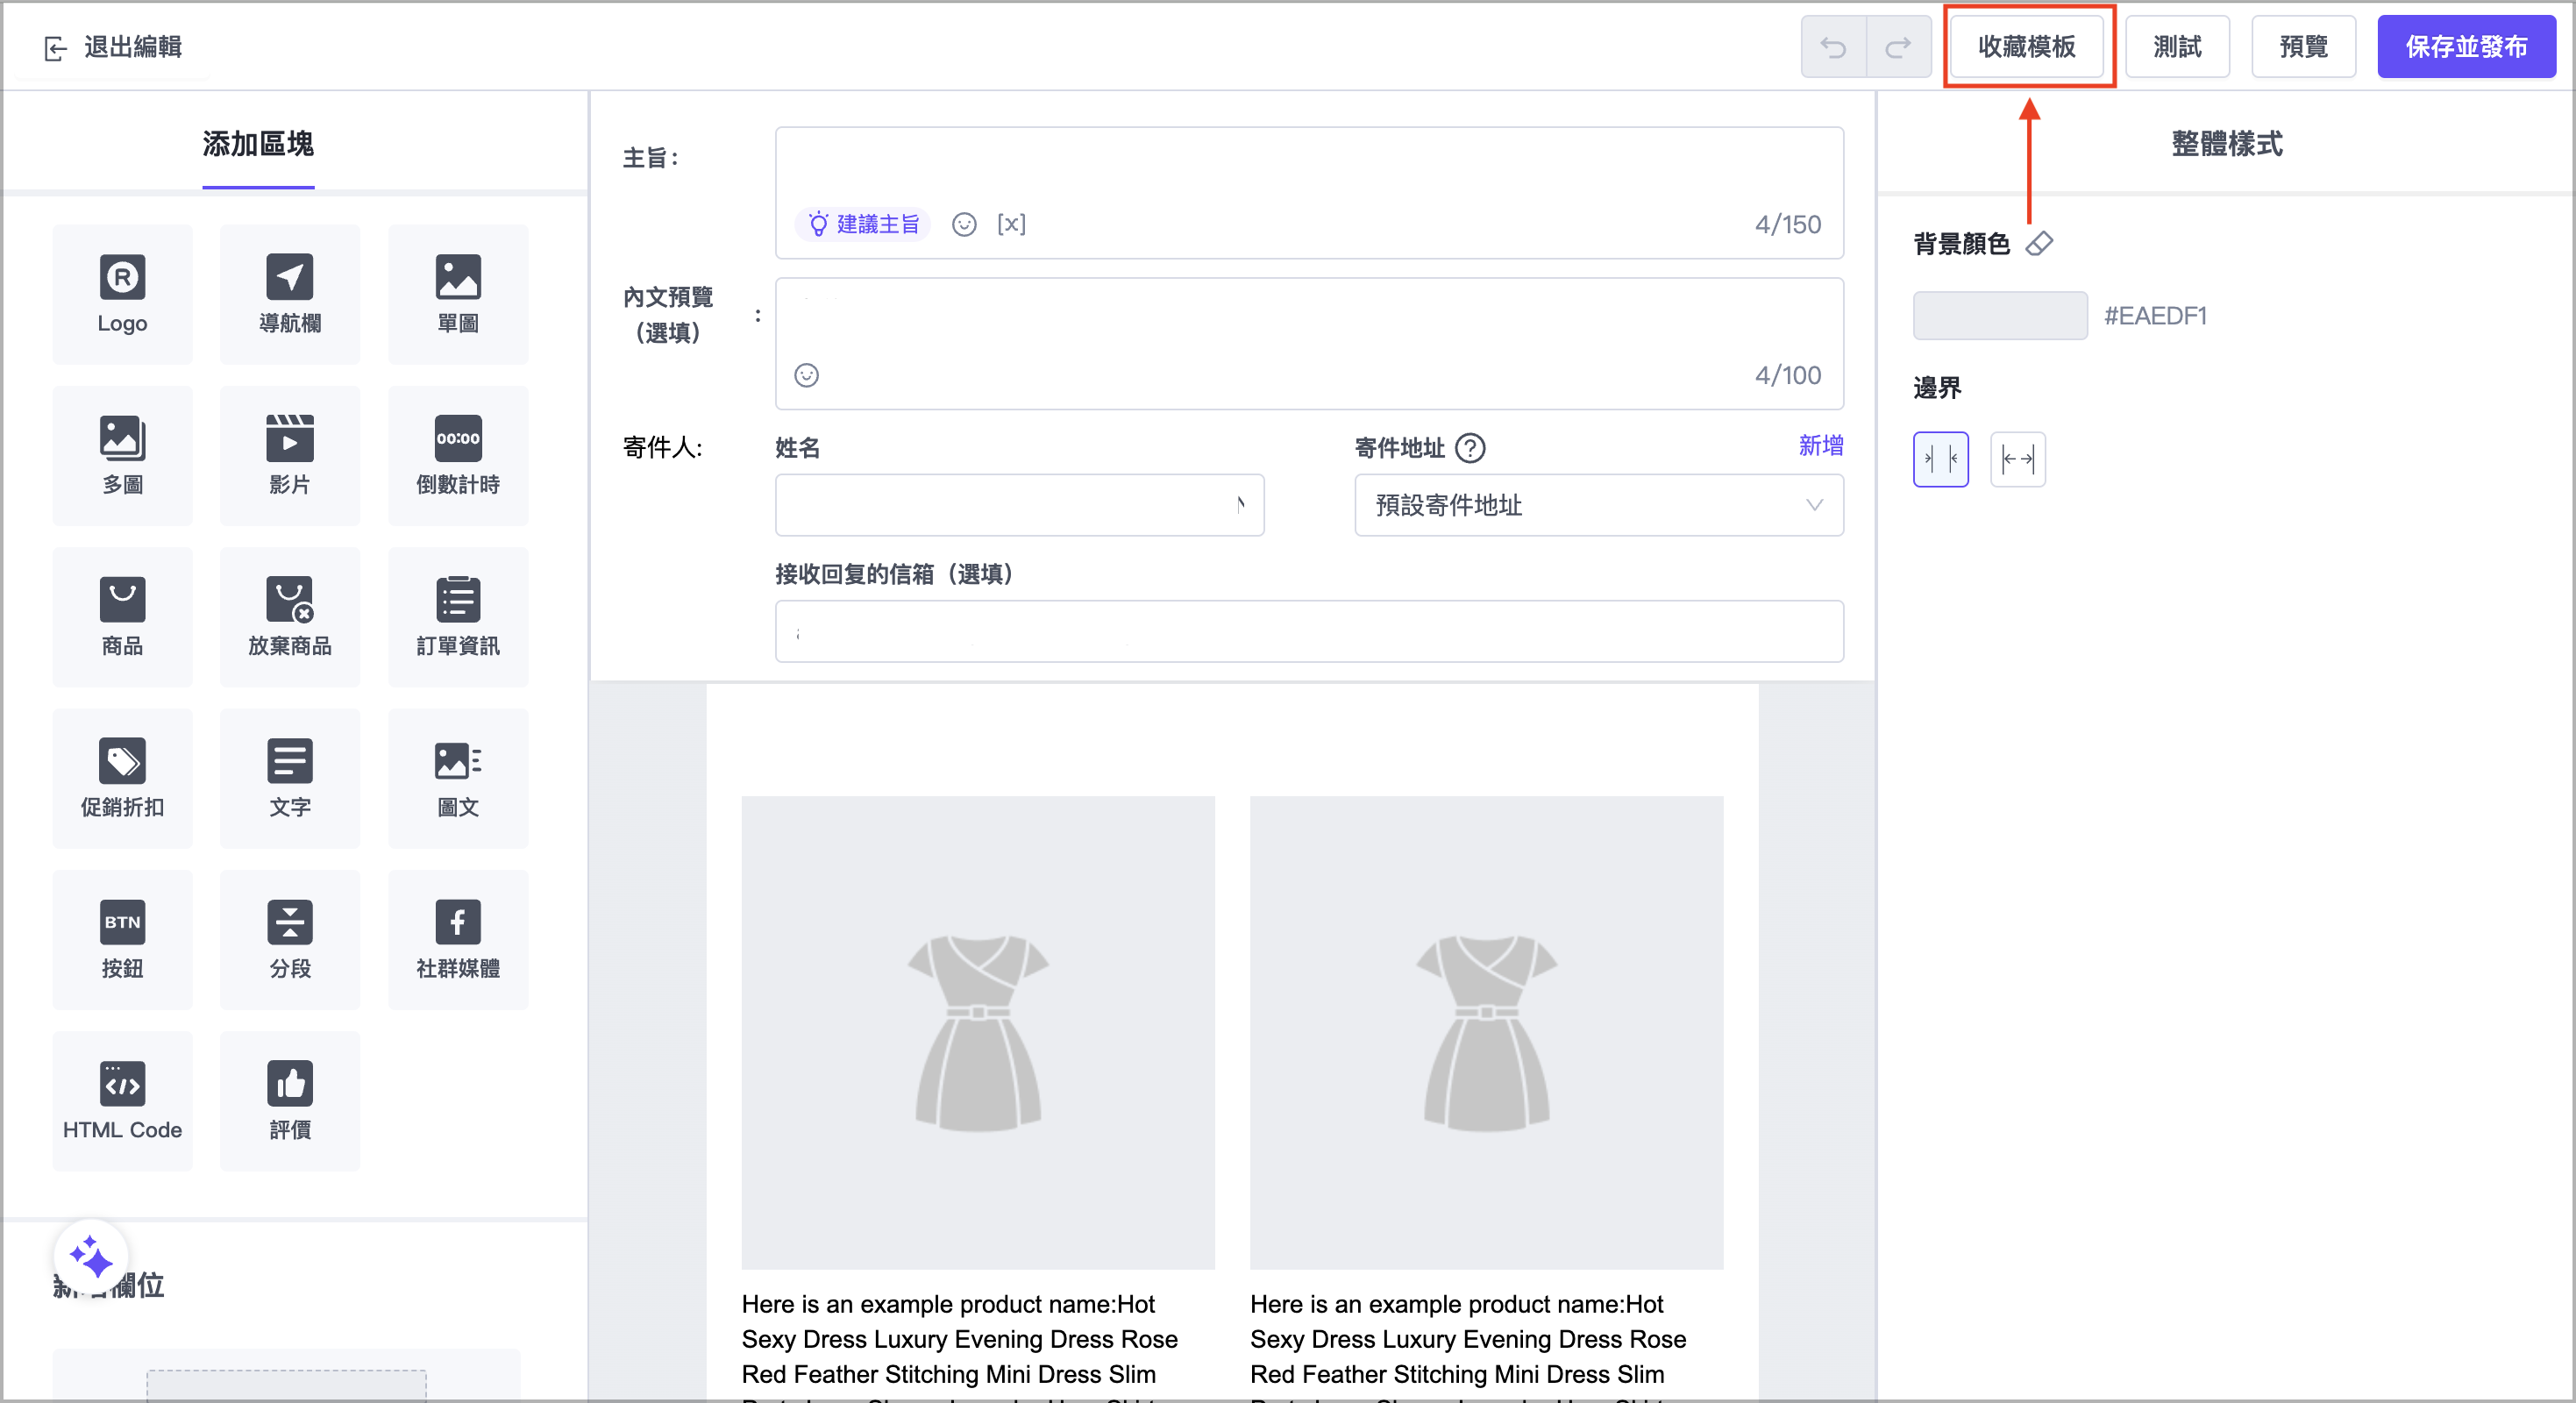
Task: Insert the video block (影片)
Action: pyautogui.click(x=289, y=455)
